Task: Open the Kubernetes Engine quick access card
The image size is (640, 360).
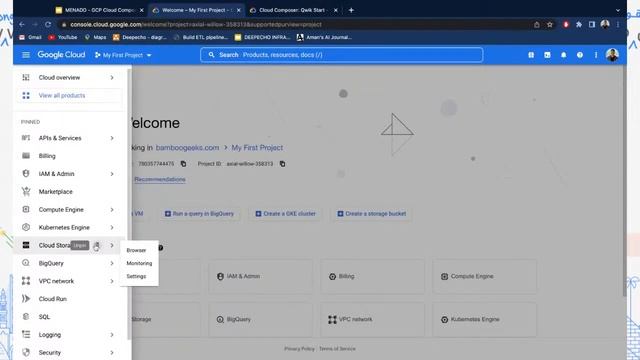Action: [x=484, y=319]
